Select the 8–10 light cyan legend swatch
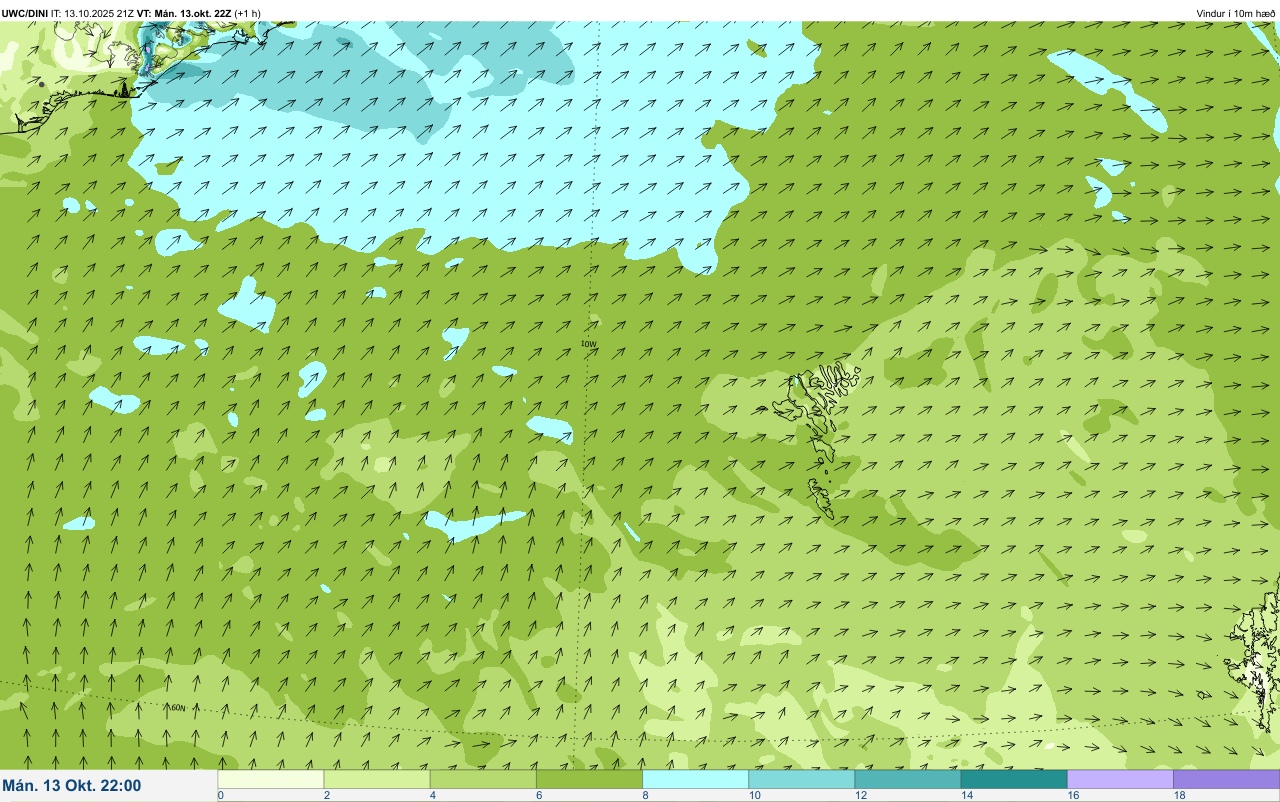 (695, 779)
